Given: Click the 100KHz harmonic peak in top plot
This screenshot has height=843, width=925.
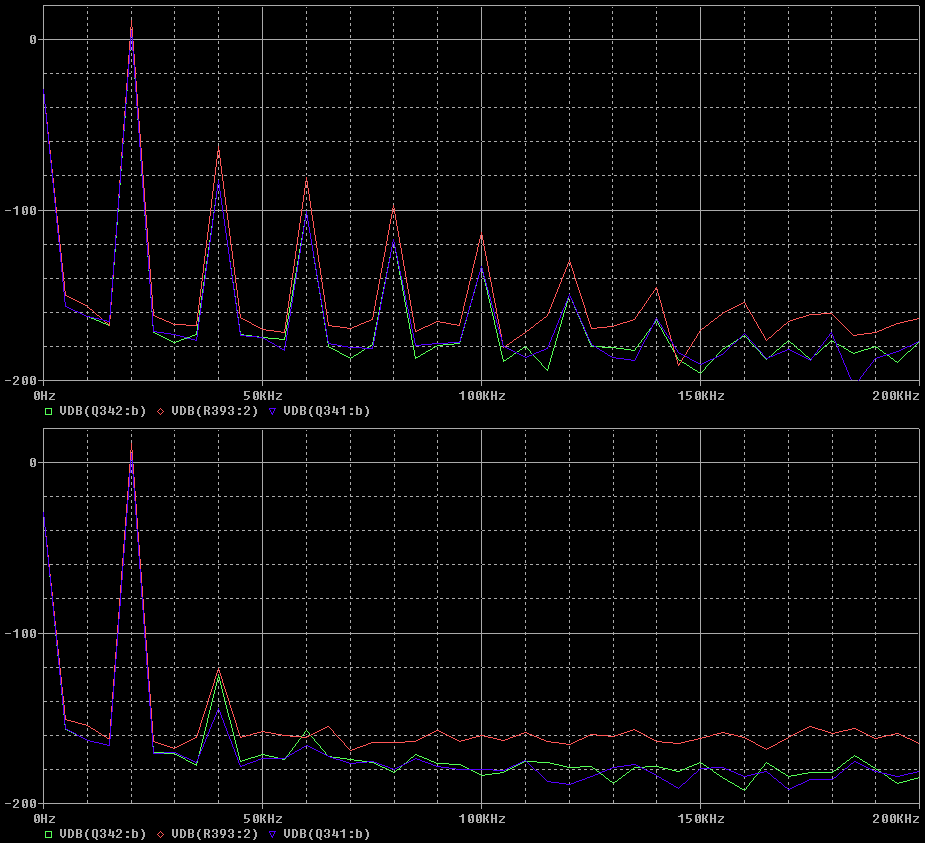Looking at the screenshot, I should click(x=482, y=236).
